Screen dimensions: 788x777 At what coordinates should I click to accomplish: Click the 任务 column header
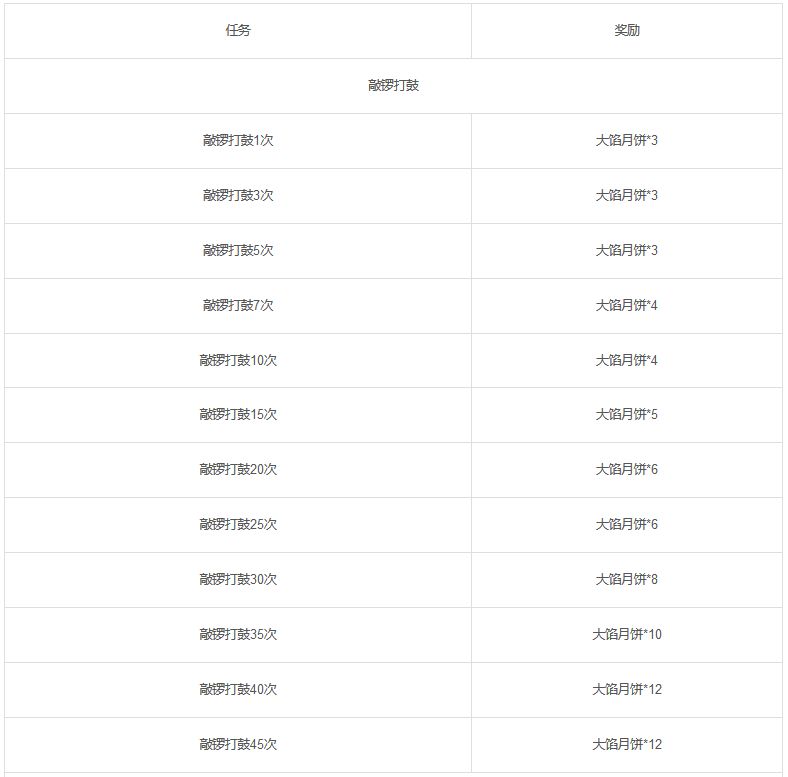238,31
